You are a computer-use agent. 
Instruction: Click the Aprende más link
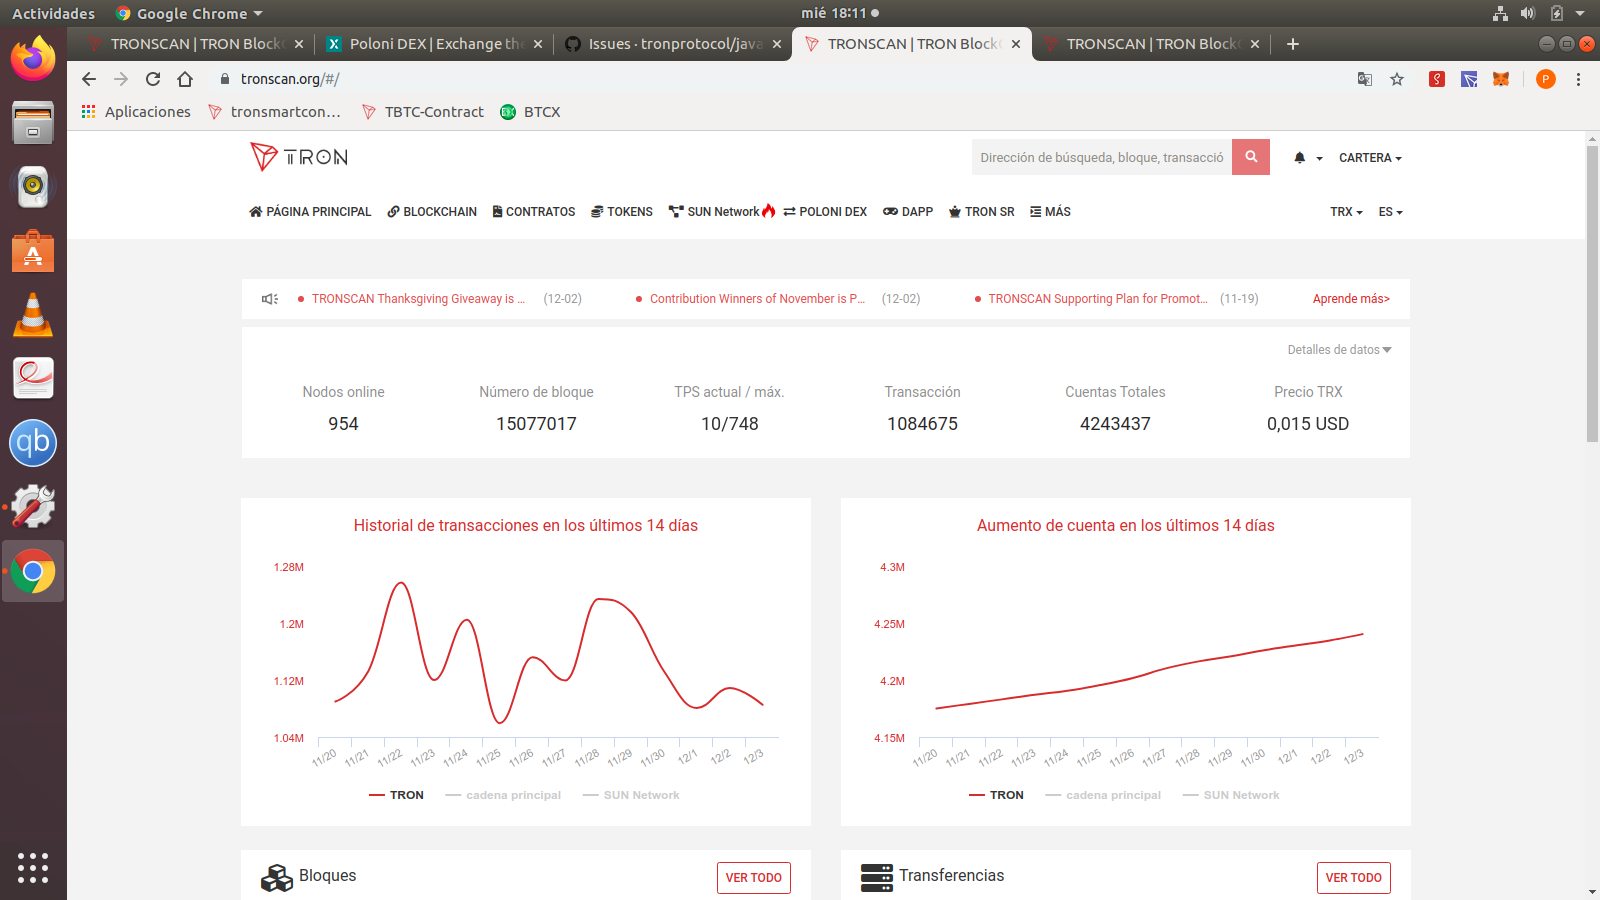tap(1351, 298)
